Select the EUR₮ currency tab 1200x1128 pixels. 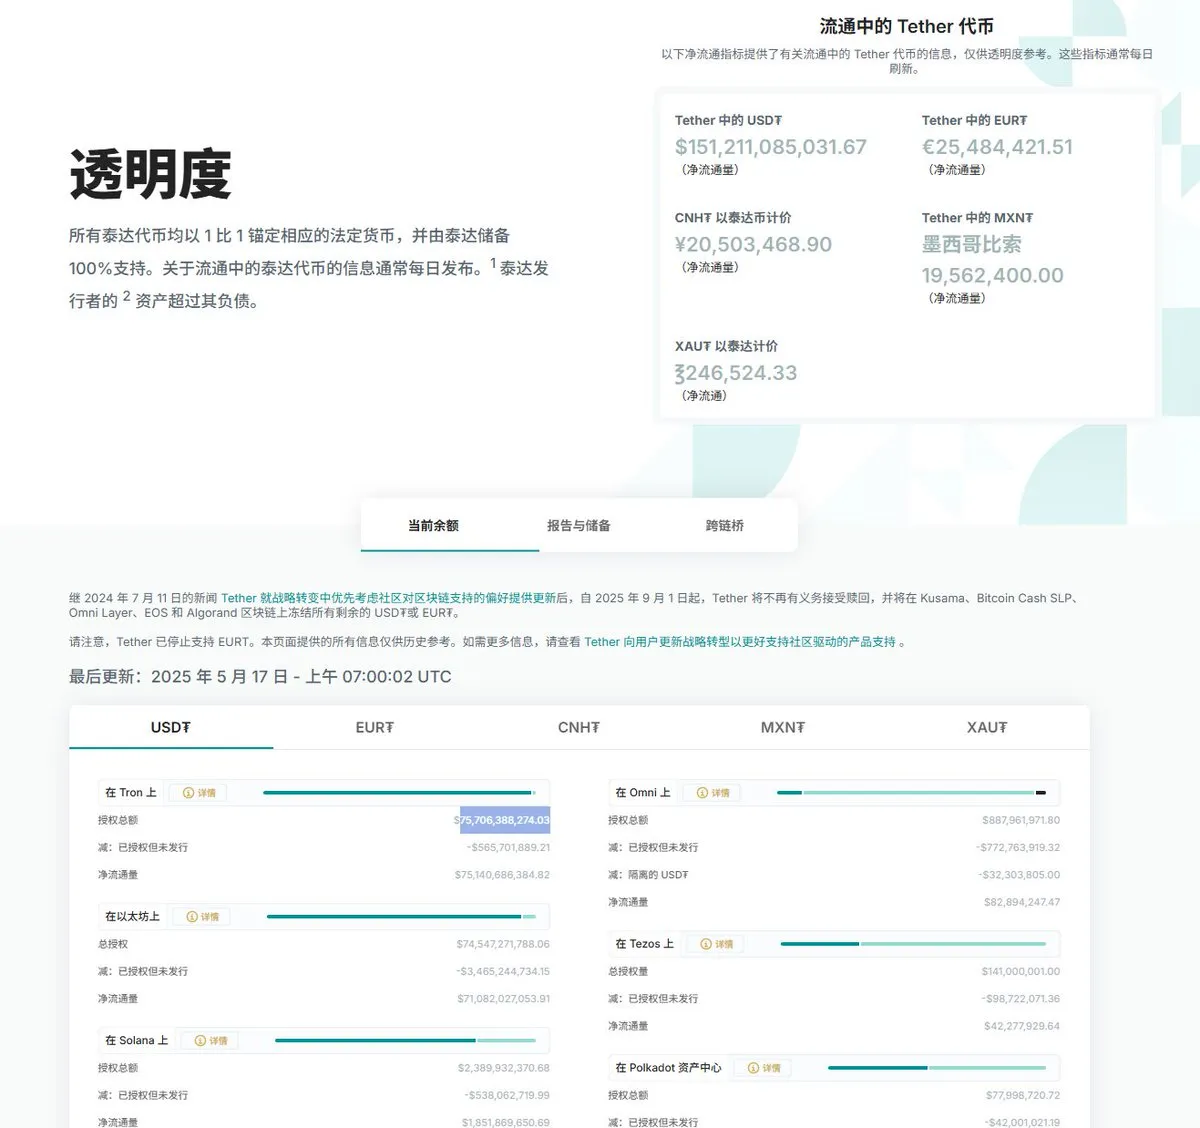click(375, 727)
